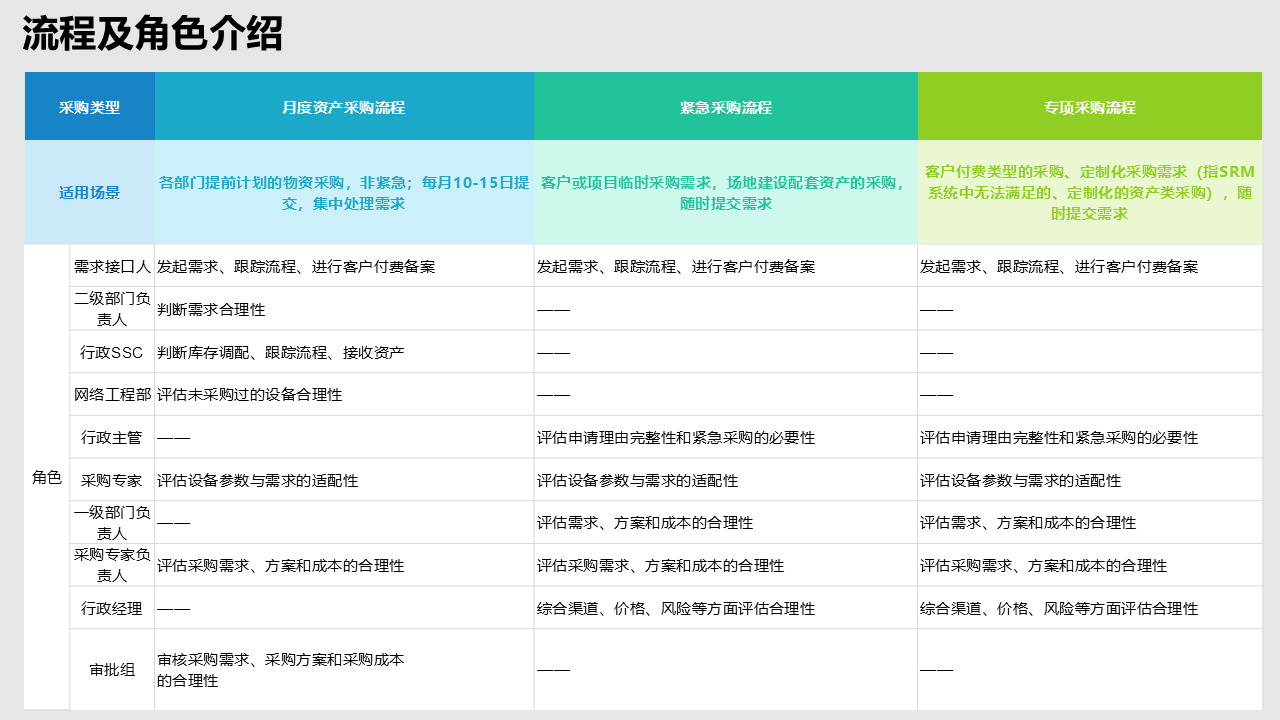Select the 专项采购流程 column header
Screen dimensions: 1280x720
click(x=1090, y=107)
